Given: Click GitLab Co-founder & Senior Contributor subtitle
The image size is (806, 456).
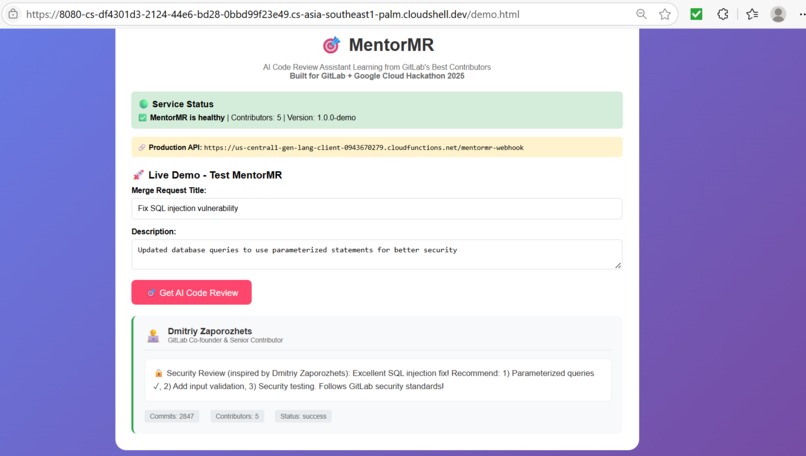Looking at the screenshot, I should pos(225,340).
